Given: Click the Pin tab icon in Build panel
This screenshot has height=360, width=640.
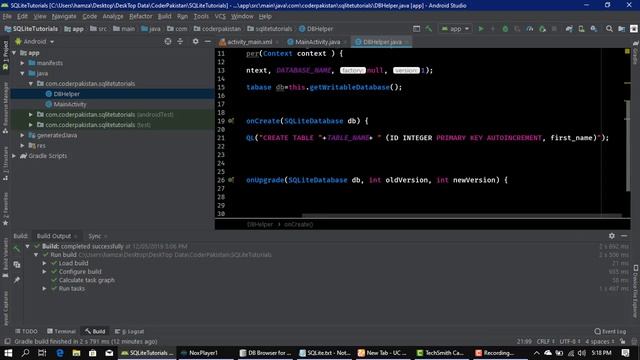Looking at the screenshot, I should pyautogui.click(x=17, y=280).
